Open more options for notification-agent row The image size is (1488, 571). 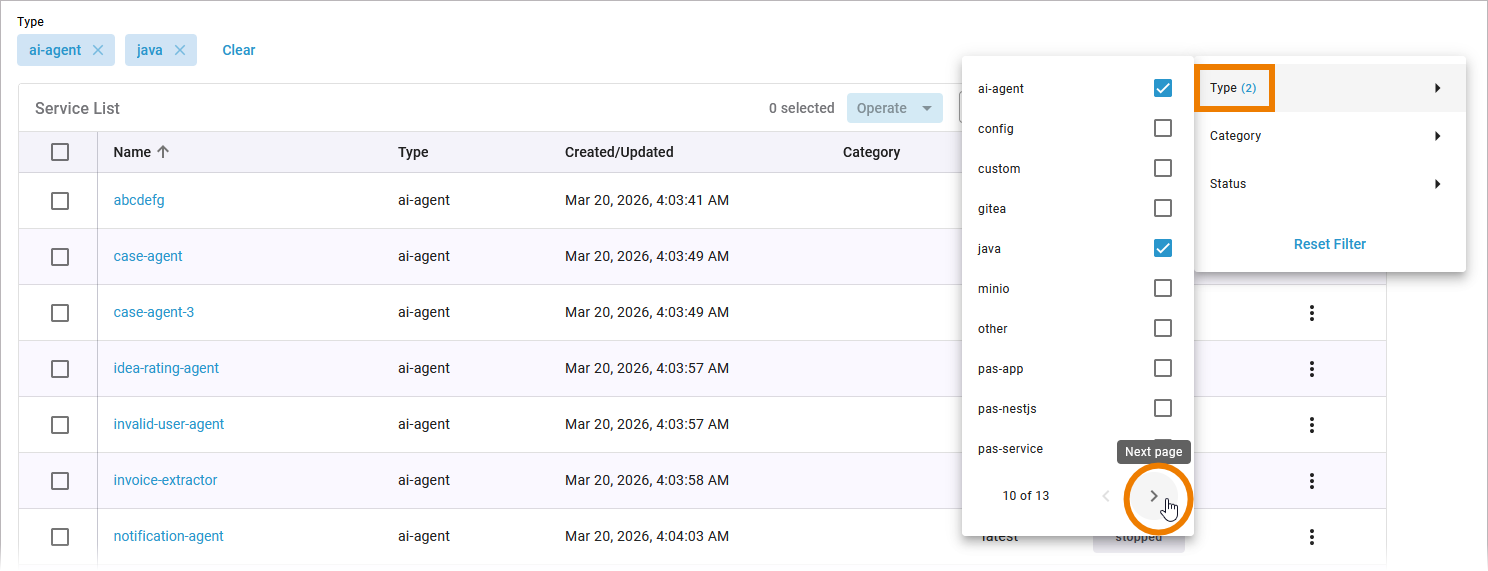point(1311,537)
